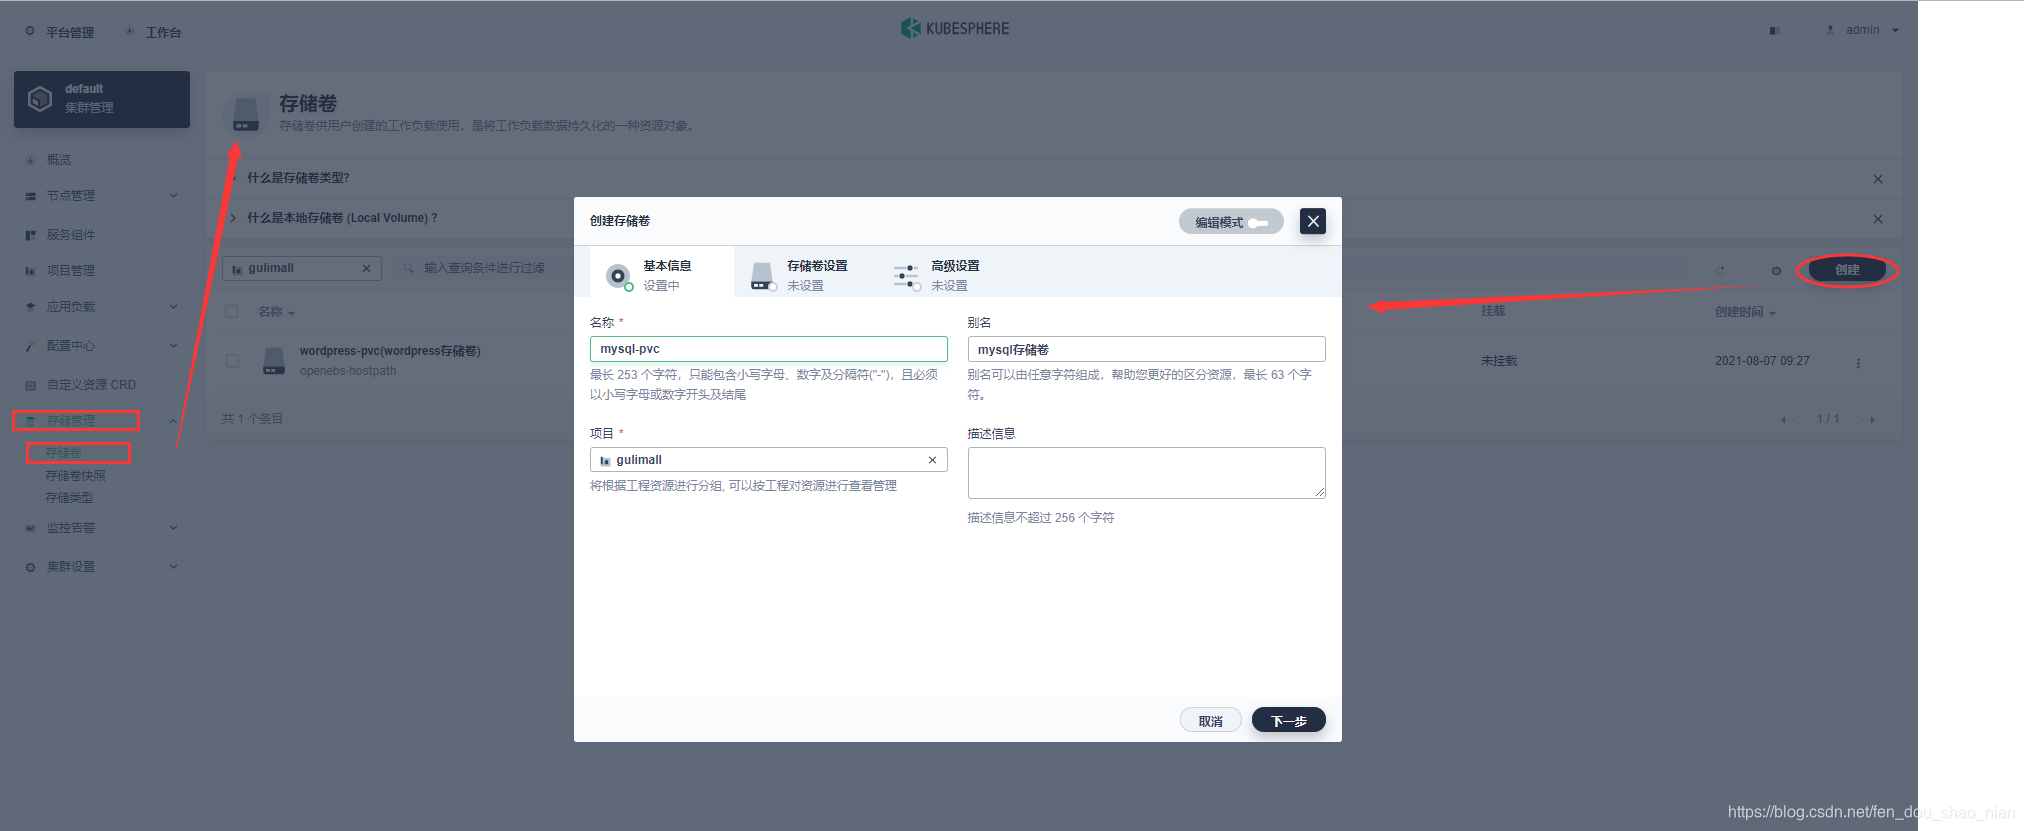This screenshot has height=831, width=2024.
Task: Sort by the 创建时间 column header
Action: click(1745, 312)
